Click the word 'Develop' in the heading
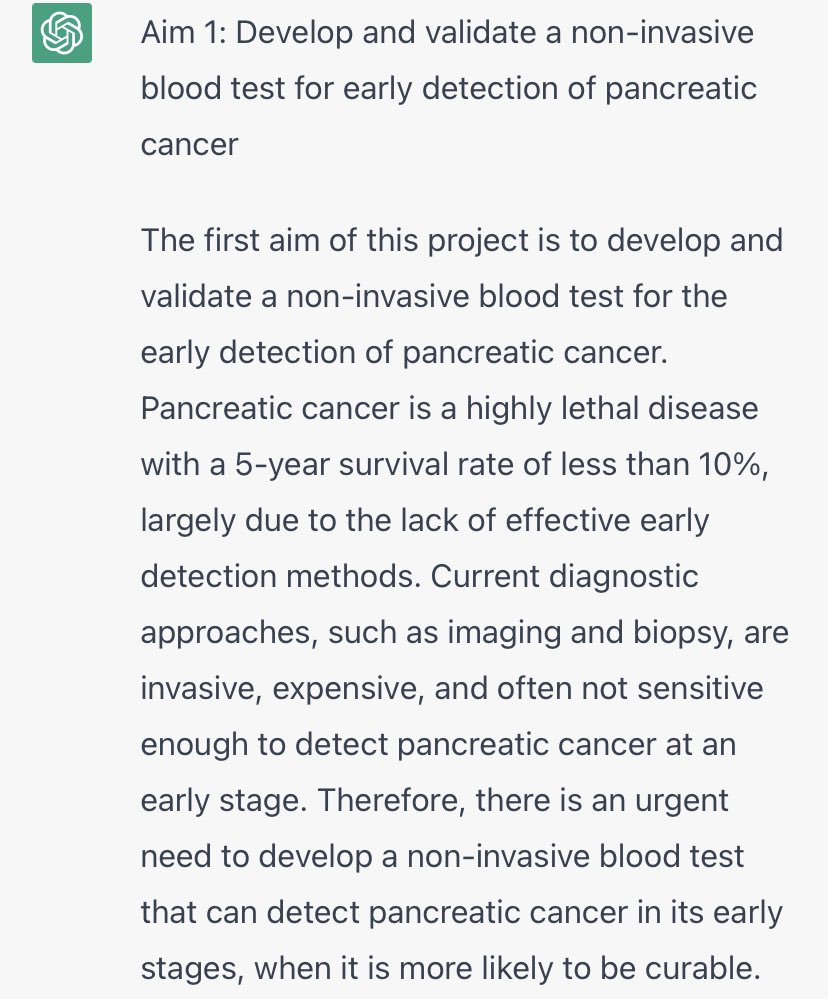 point(294,32)
